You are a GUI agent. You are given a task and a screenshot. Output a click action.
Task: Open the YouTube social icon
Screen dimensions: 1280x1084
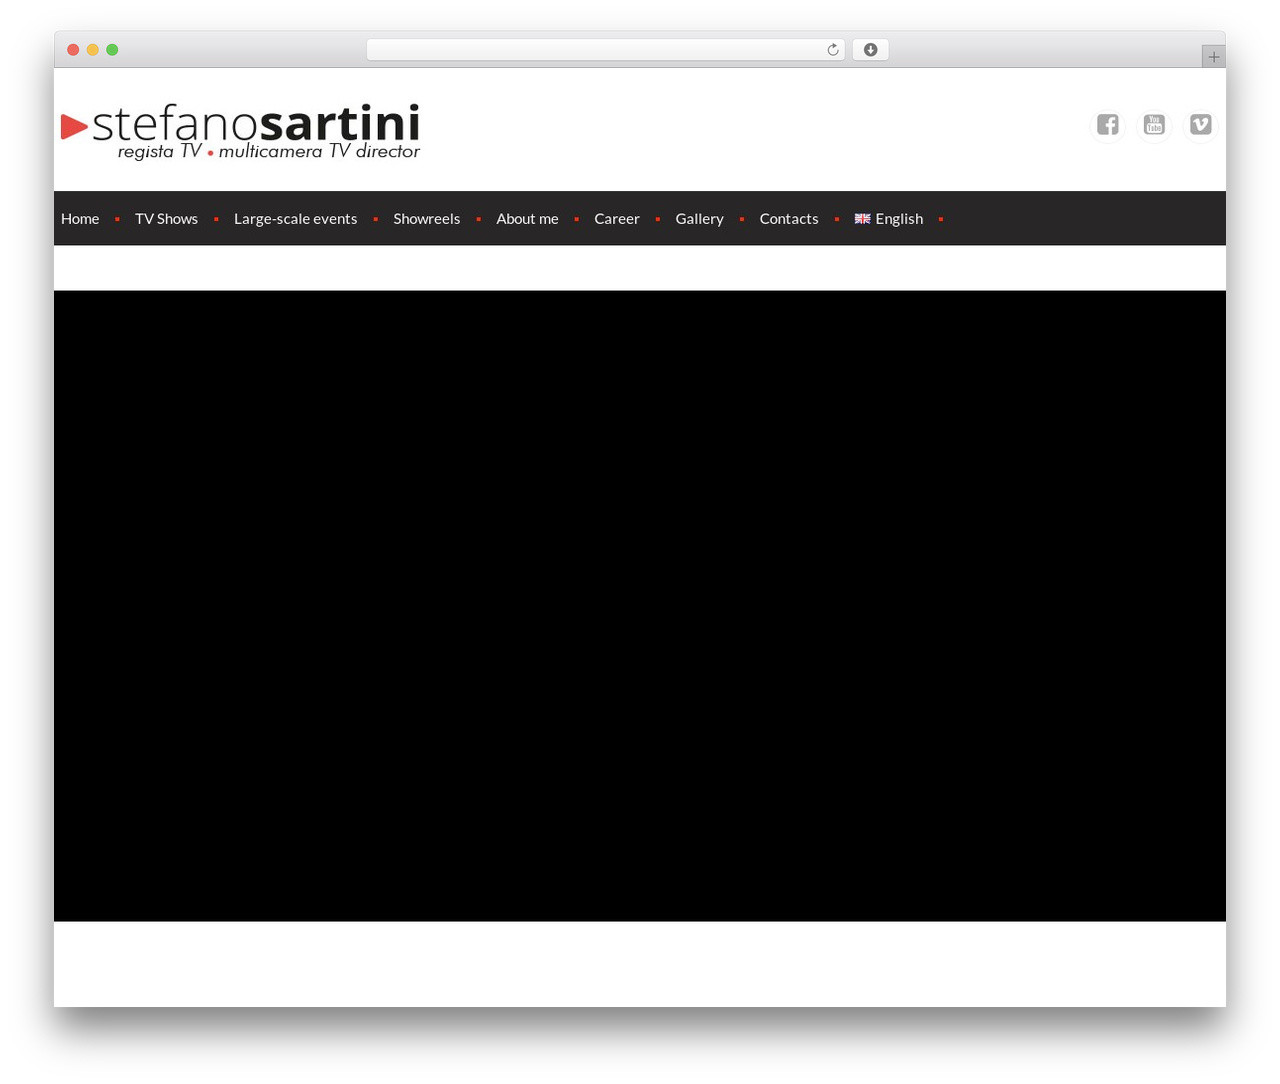1154,125
